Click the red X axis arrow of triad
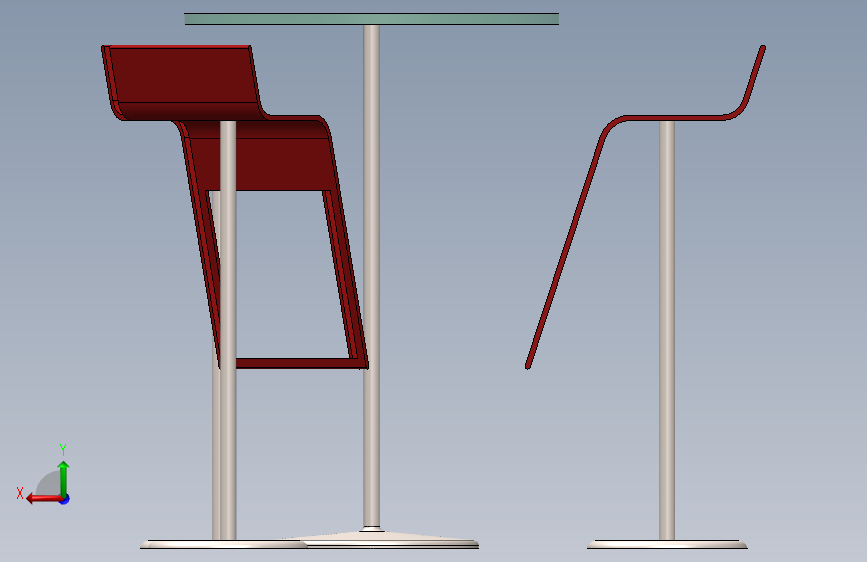Image resolution: width=867 pixels, height=562 pixels. pyautogui.click(x=44, y=499)
